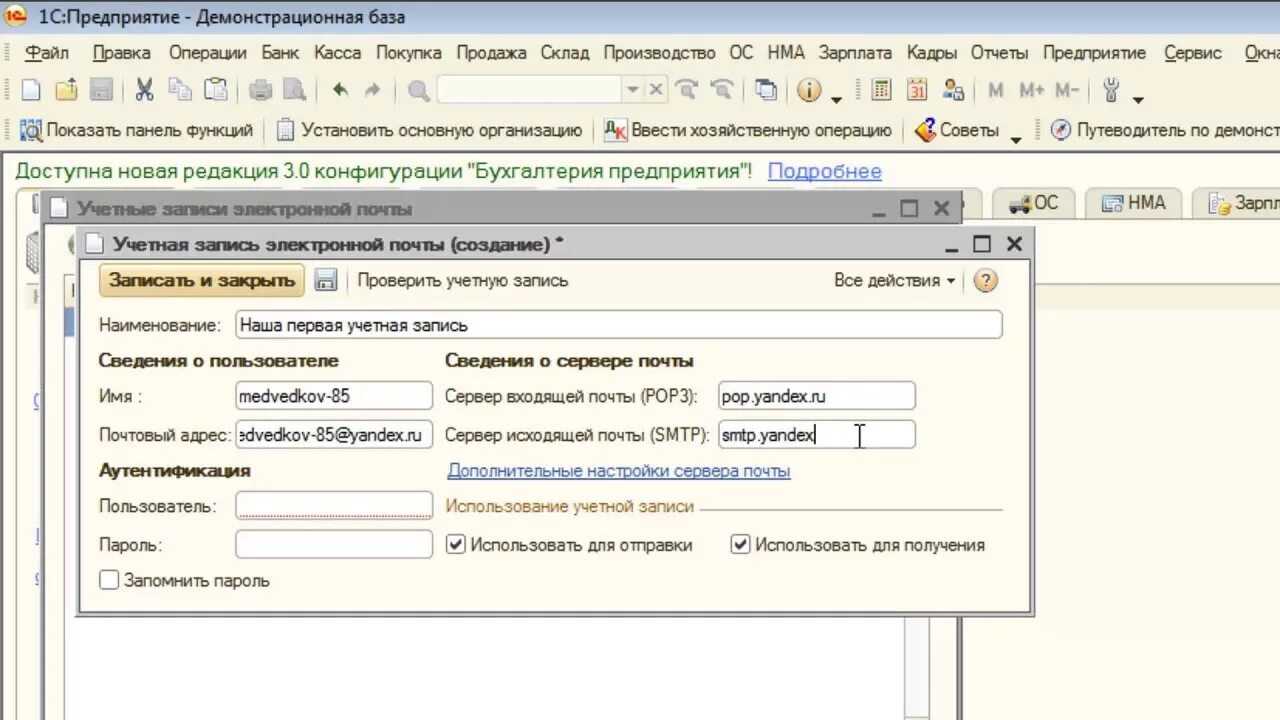The image size is (1280, 720).
Task: Click the M+ memory add button
Action: pos(1032,91)
